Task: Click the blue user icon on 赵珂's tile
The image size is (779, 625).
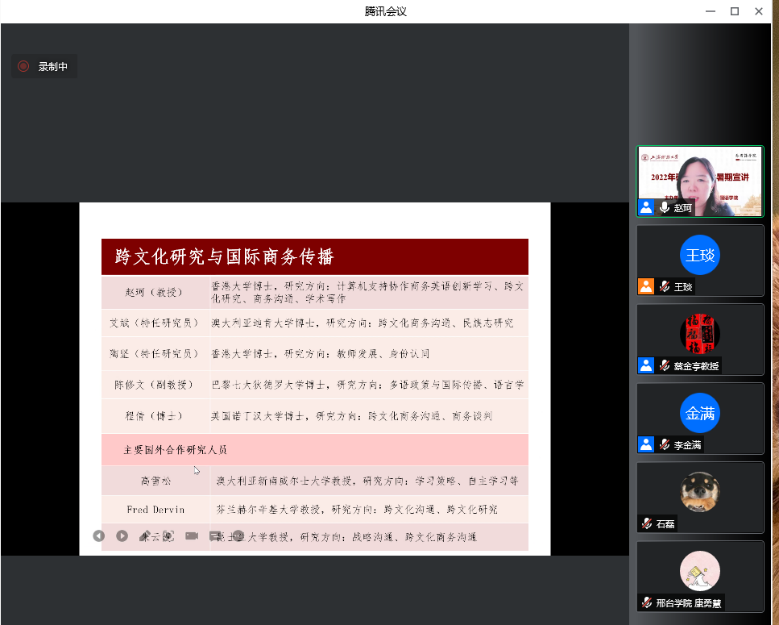Action: tap(646, 208)
